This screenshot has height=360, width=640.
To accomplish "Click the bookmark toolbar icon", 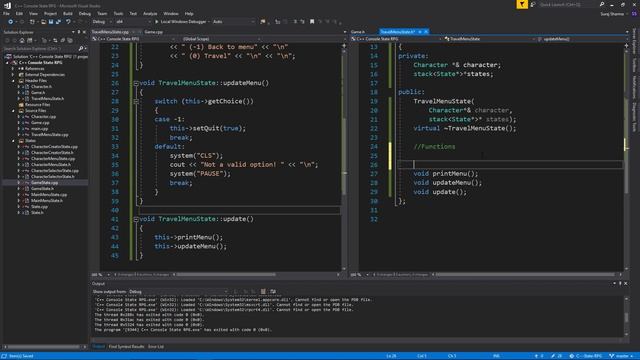I will point(312,22).
